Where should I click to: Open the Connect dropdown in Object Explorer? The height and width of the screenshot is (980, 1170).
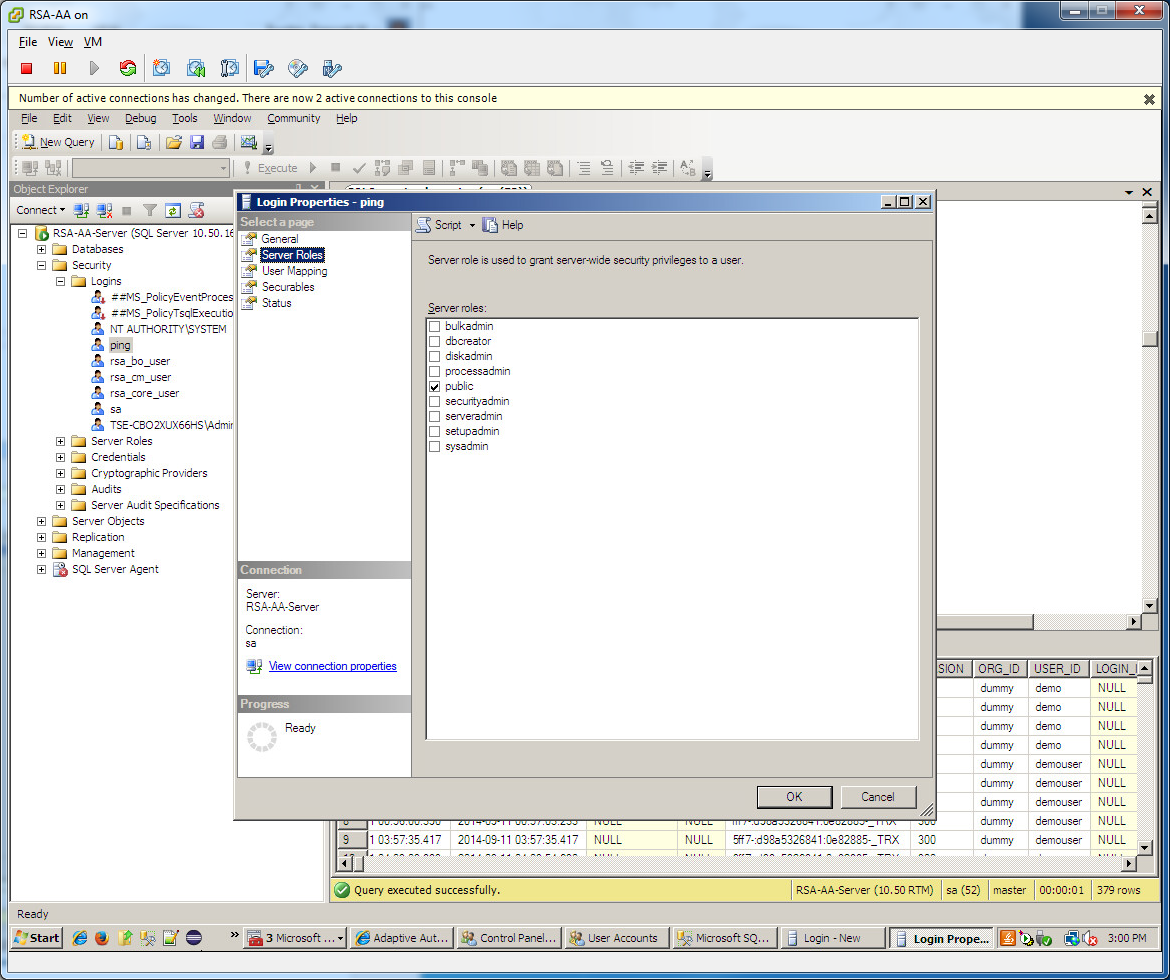40,210
